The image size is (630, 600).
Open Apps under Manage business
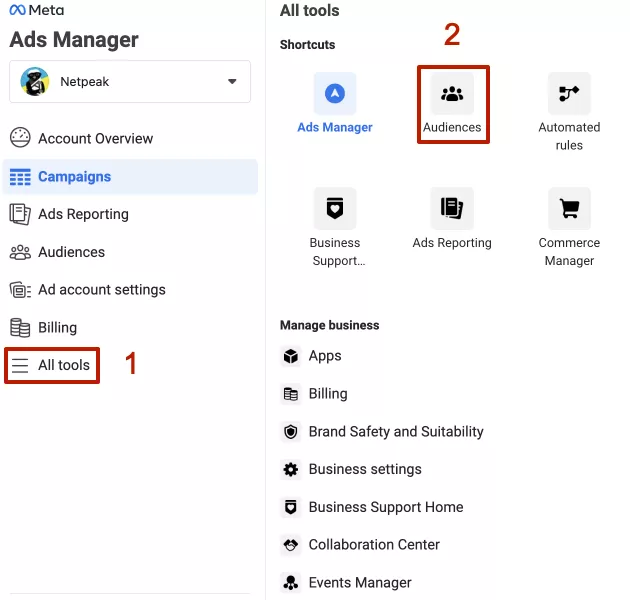click(325, 356)
